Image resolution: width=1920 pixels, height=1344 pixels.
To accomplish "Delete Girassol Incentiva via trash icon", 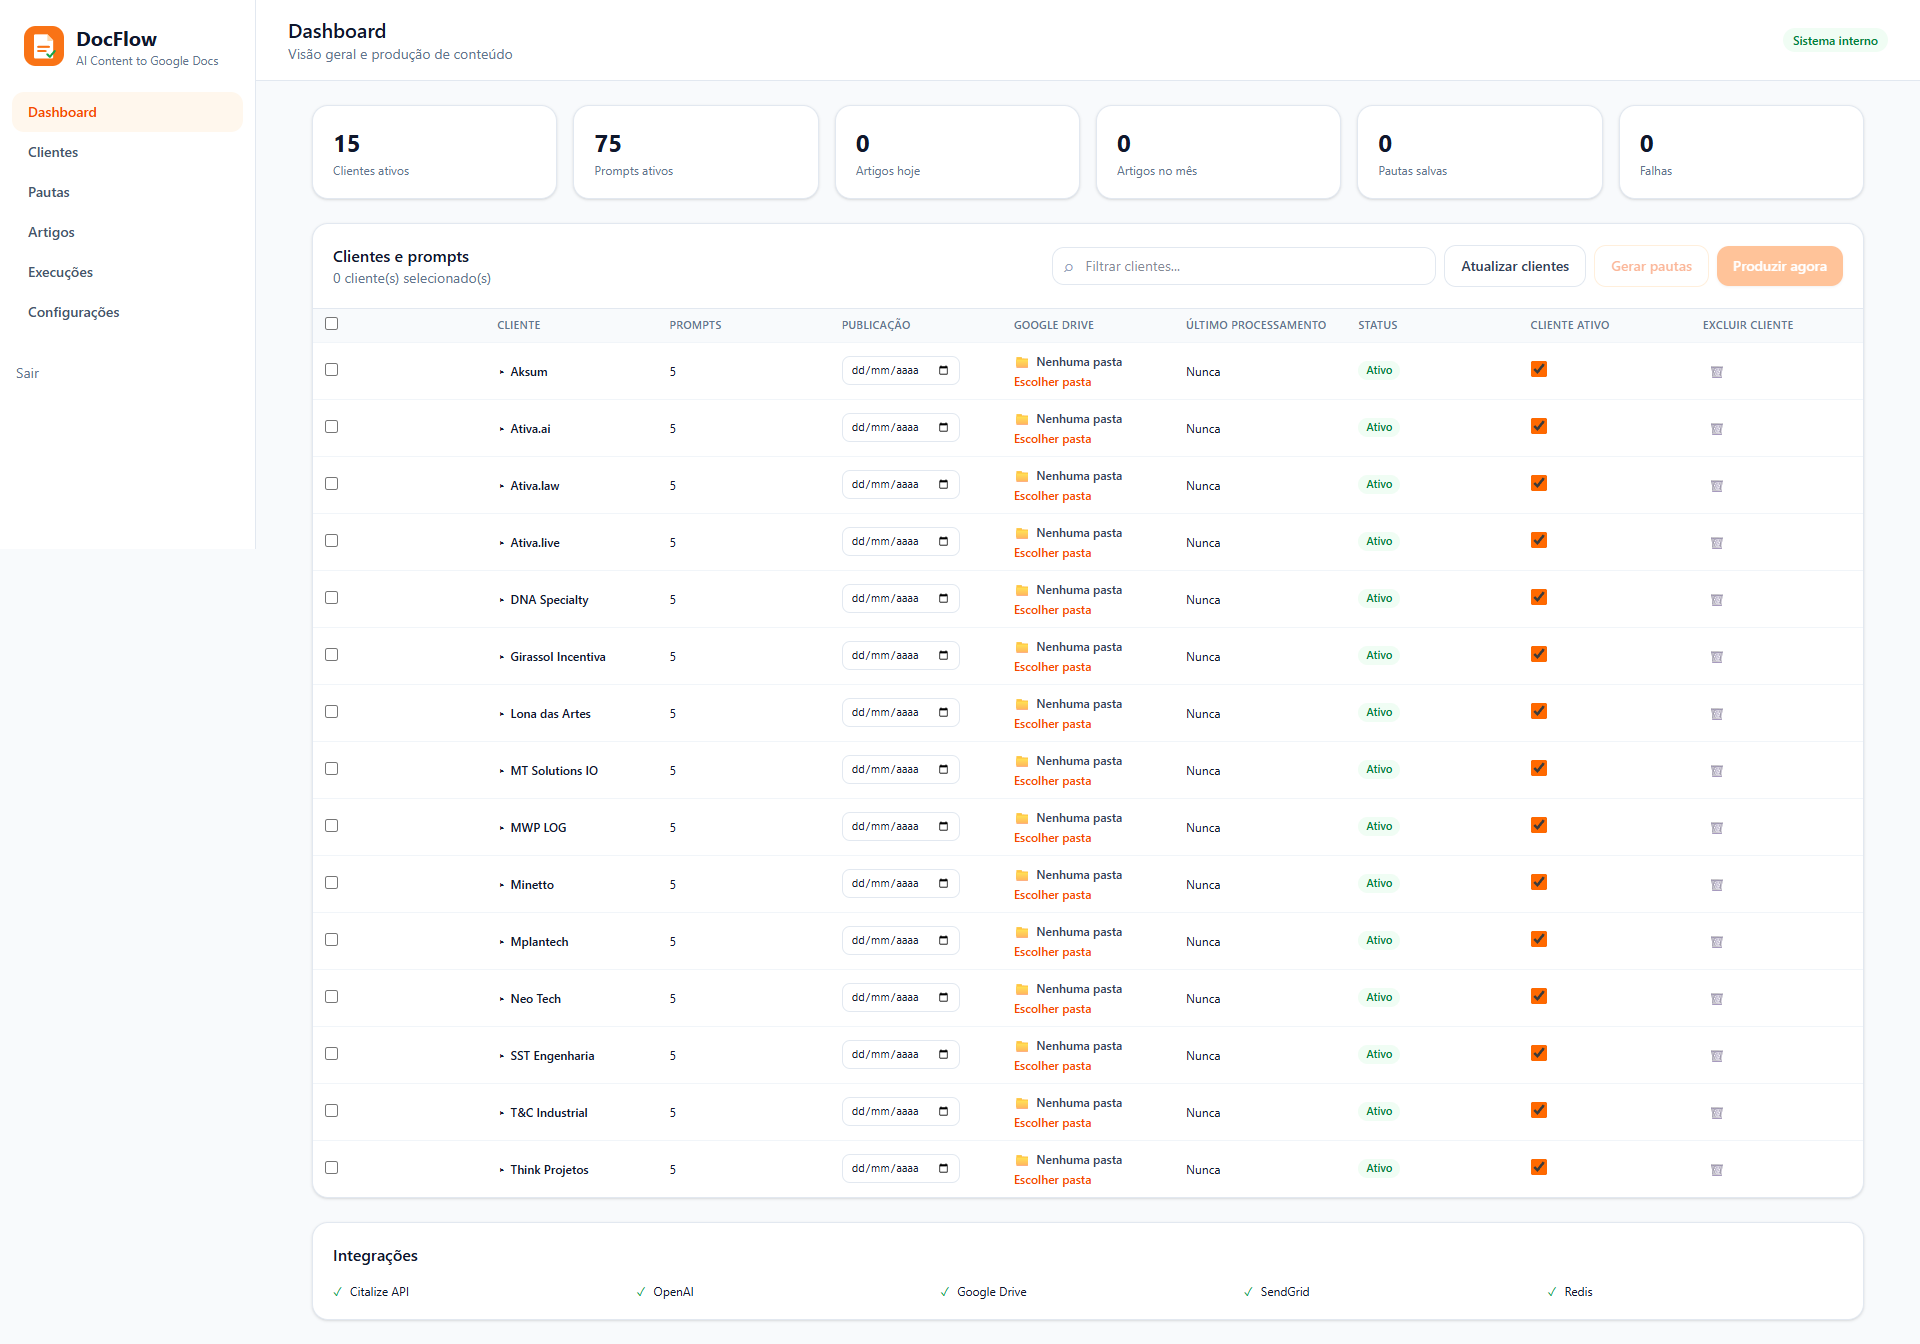I will tap(1716, 657).
